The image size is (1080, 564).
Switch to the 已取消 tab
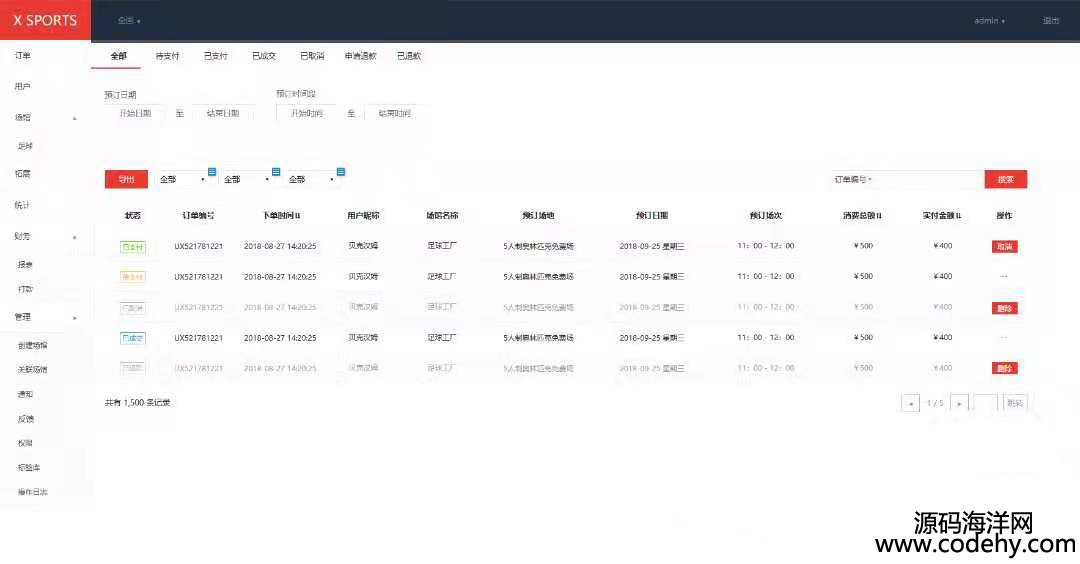pos(312,56)
